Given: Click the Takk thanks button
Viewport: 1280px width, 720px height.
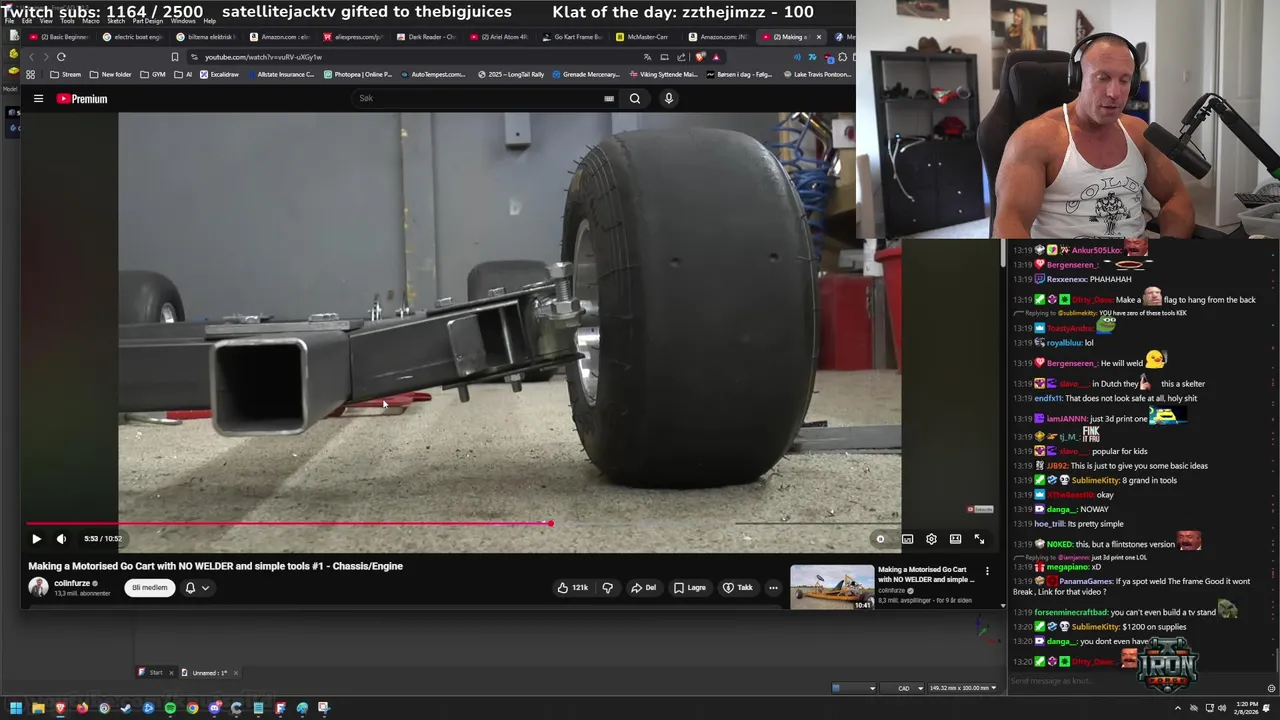Looking at the screenshot, I should [x=738, y=588].
